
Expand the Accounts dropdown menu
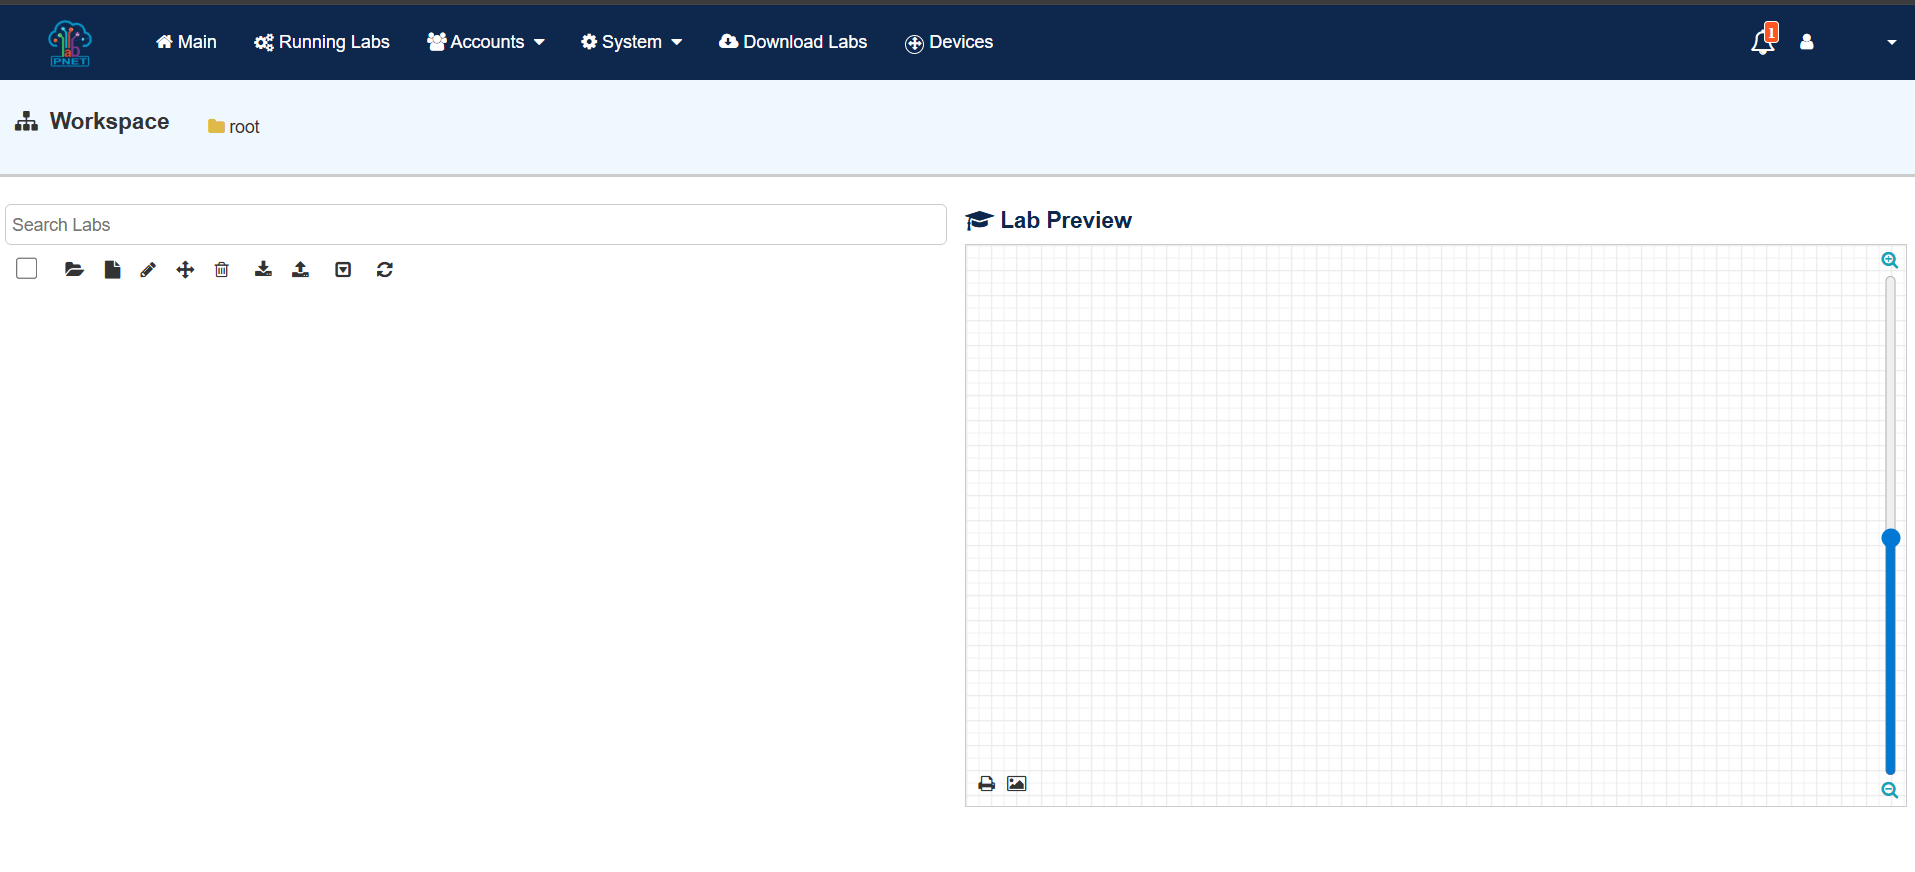(486, 42)
